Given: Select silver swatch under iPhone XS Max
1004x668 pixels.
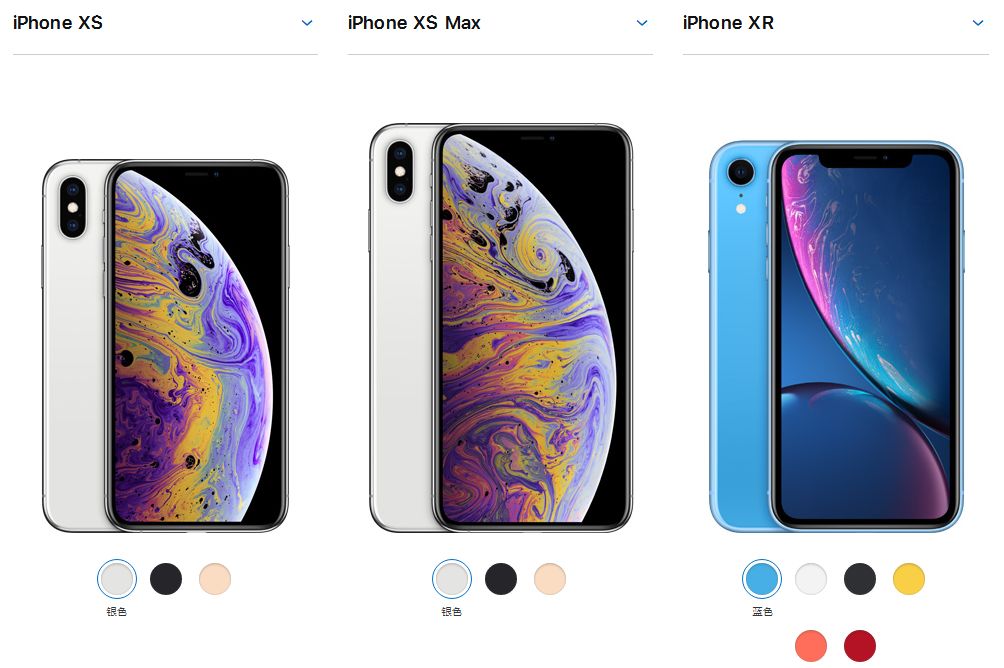Looking at the screenshot, I should point(452,579).
